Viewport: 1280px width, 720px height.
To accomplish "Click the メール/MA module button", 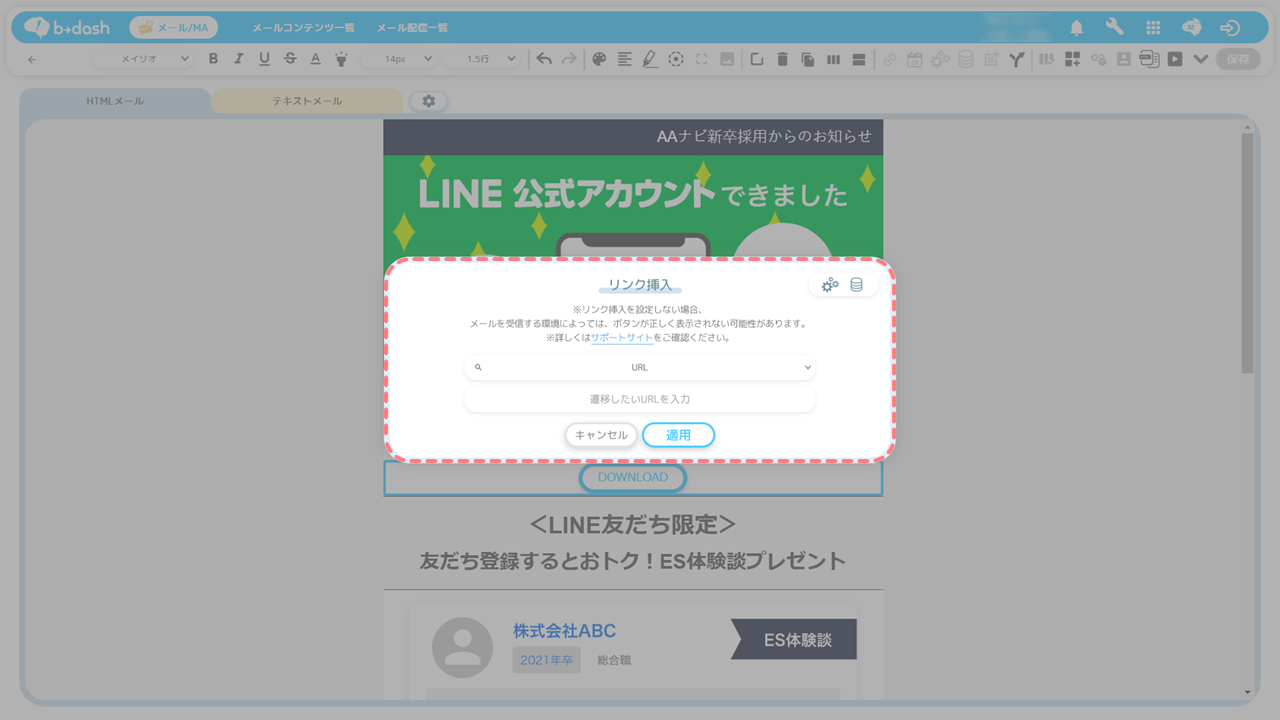I will (x=173, y=28).
